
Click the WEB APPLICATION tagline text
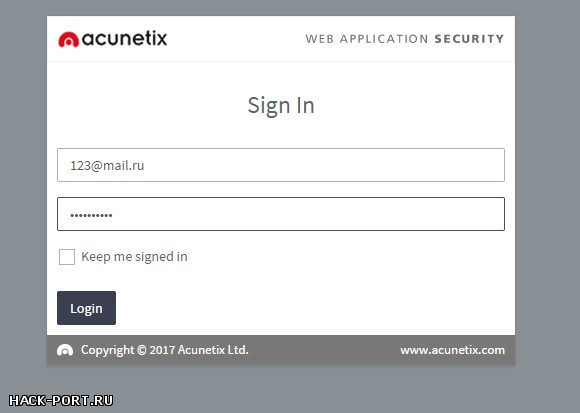point(367,39)
